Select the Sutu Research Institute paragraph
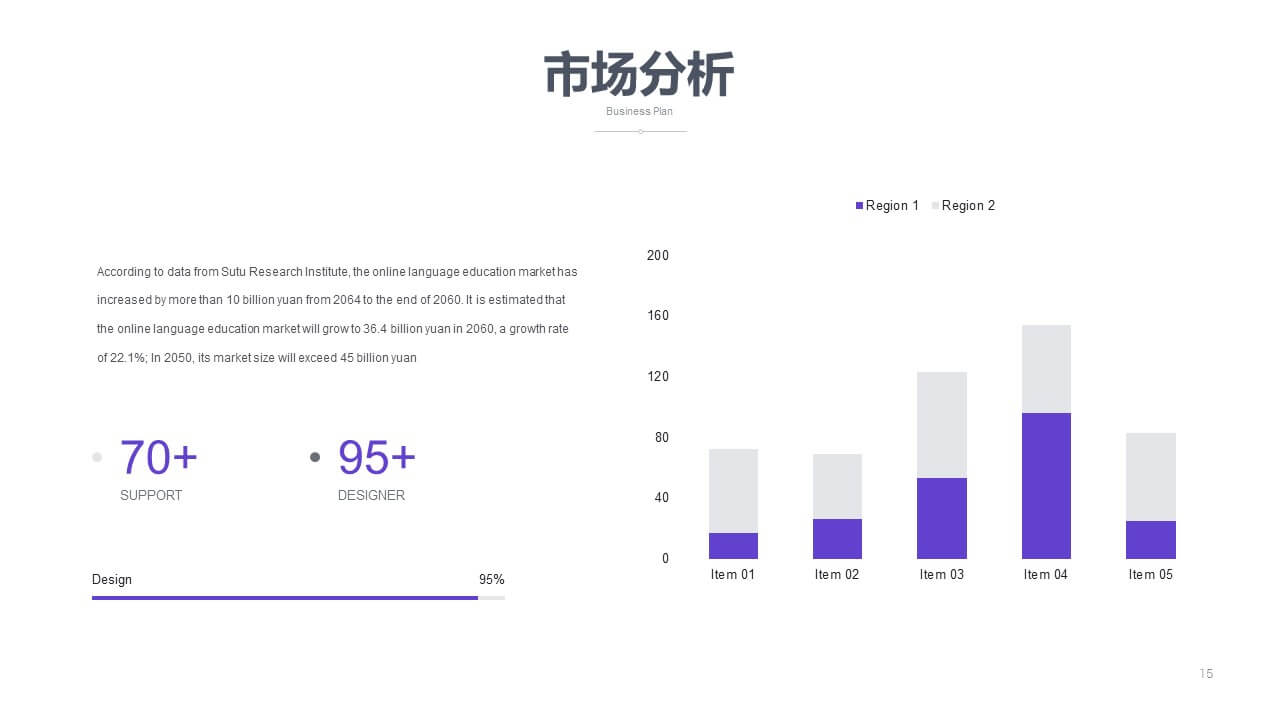 (337, 314)
